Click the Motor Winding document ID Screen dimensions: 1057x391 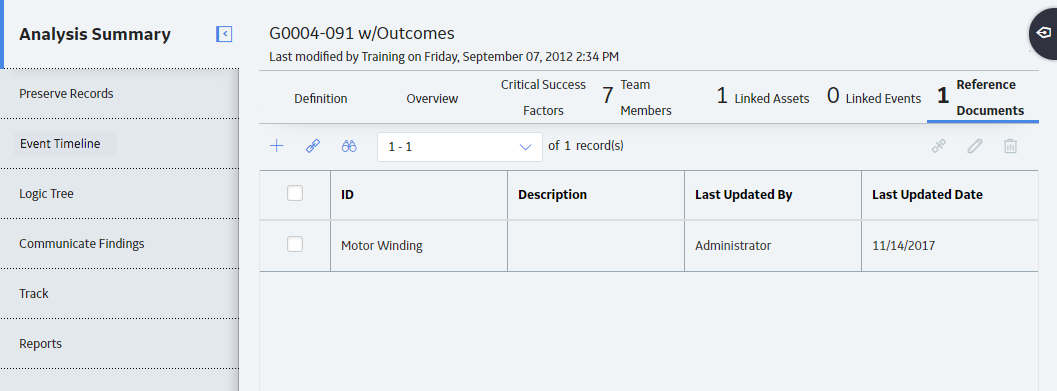click(382, 245)
